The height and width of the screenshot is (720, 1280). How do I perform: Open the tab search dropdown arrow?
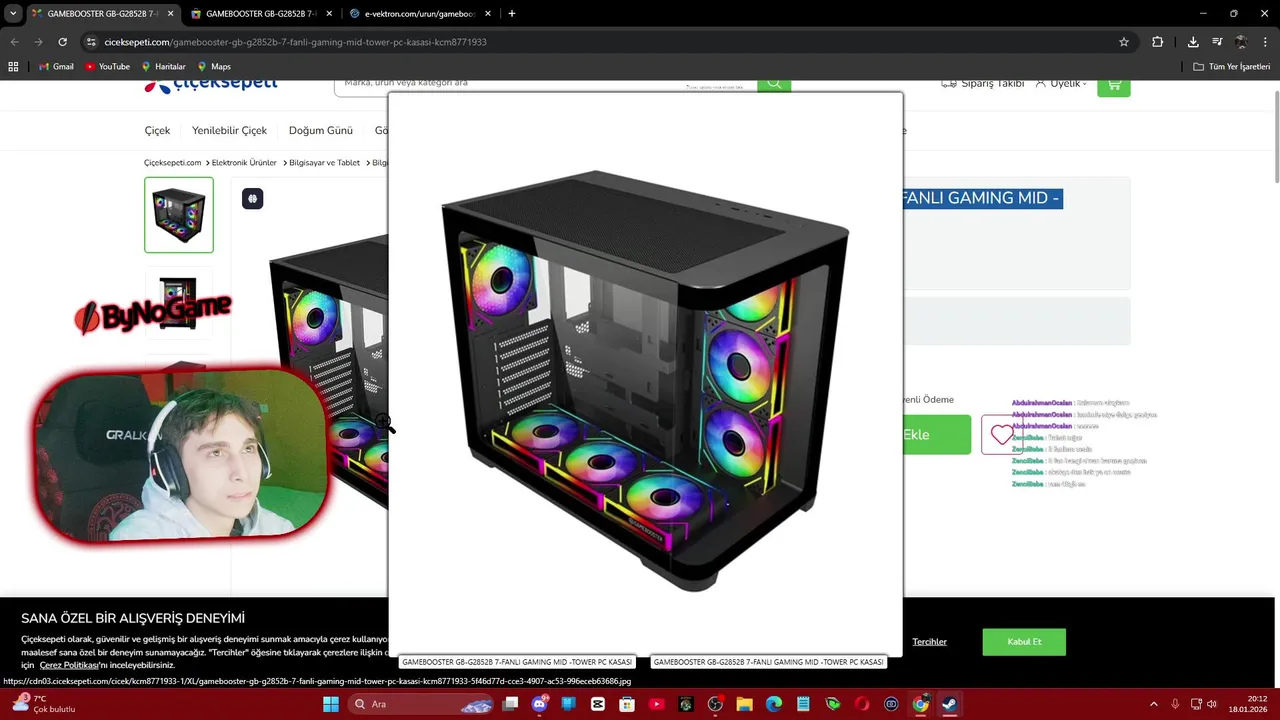point(13,14)
